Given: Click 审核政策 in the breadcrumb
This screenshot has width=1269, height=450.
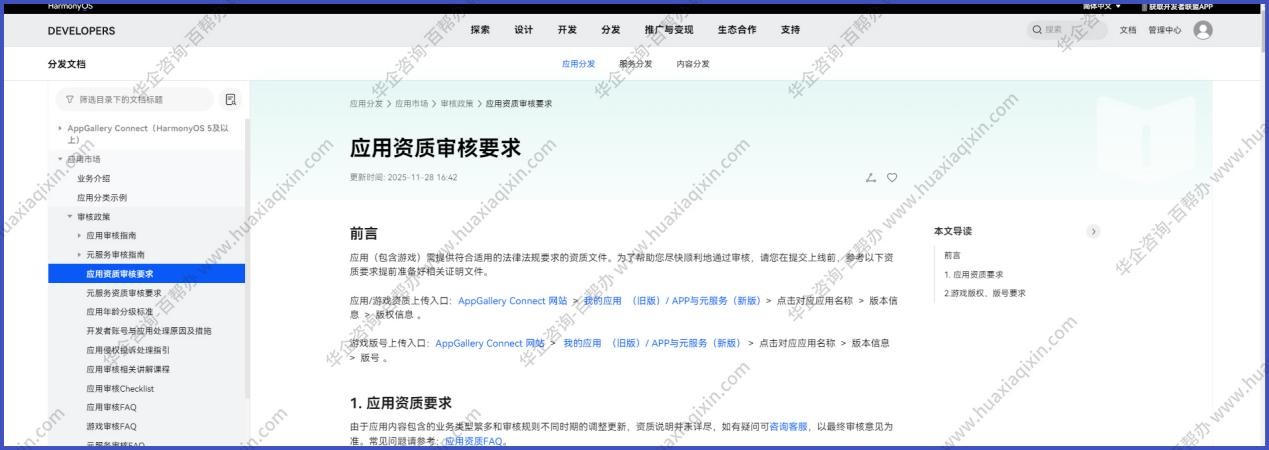Looking at the screenshot, I should (457, 103).
